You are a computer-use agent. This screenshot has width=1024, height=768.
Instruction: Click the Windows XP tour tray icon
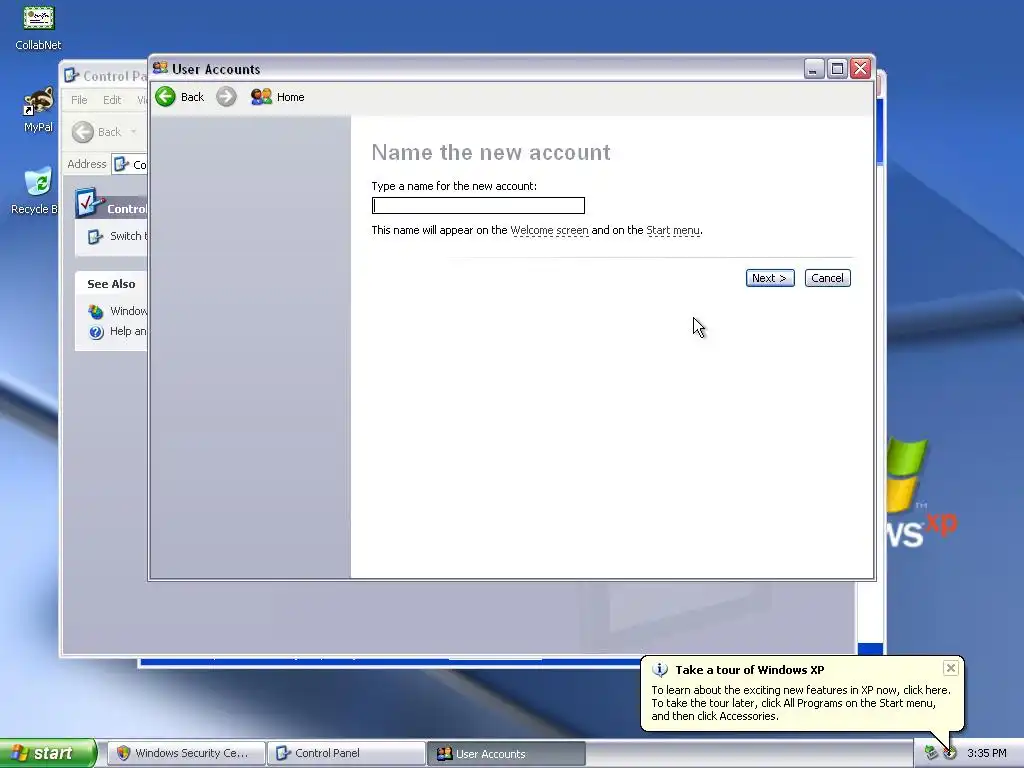[950, 753]
